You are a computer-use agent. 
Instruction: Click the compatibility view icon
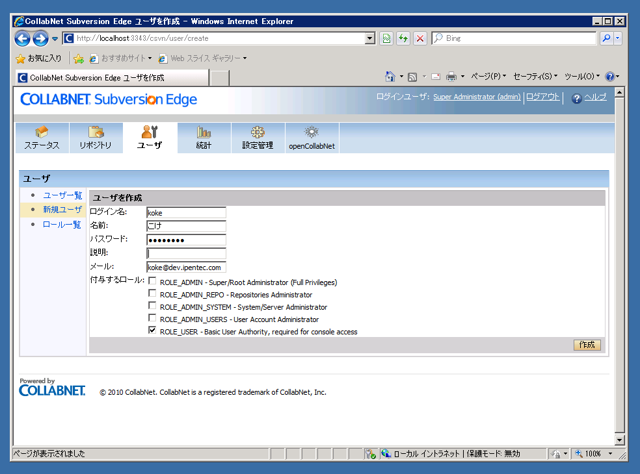(x=386, y=38)
